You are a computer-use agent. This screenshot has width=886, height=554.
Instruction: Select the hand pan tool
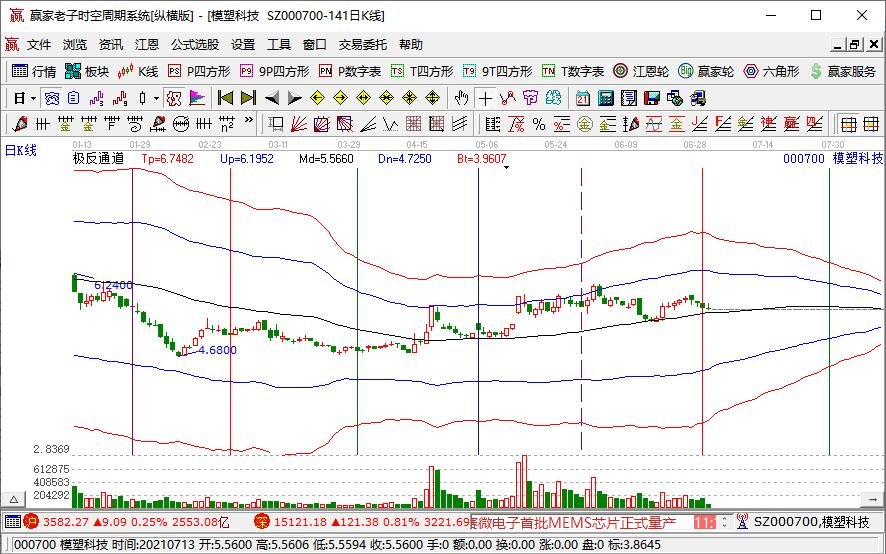462,98
